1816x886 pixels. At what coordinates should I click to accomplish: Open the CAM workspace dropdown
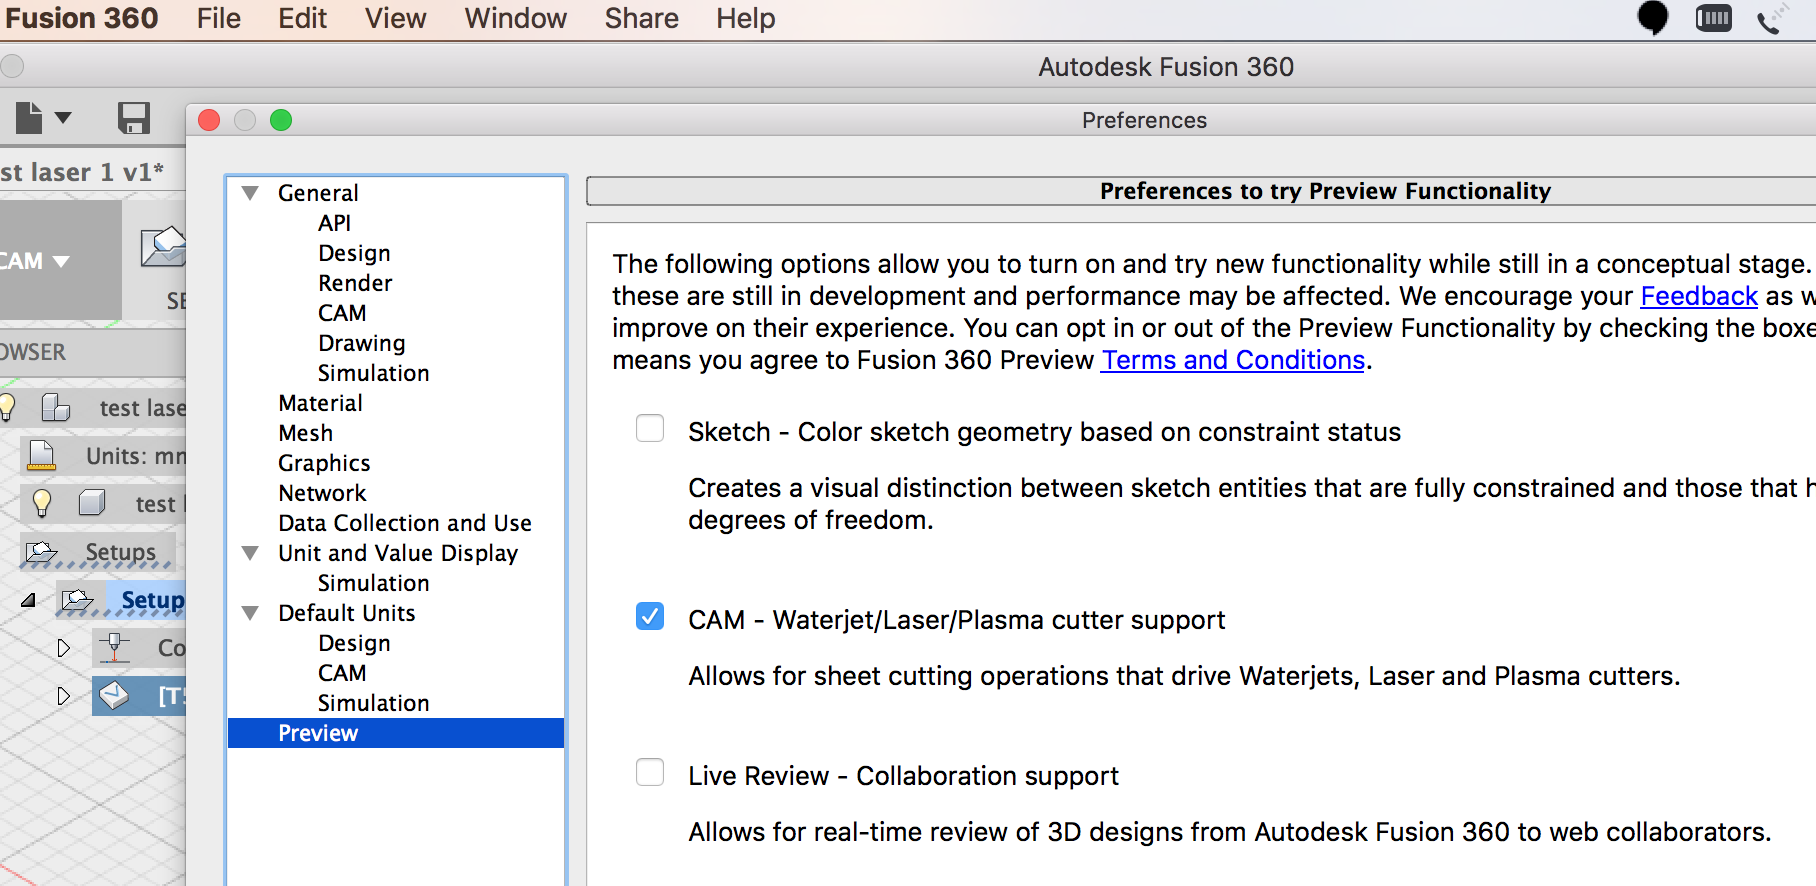point(36,261)
